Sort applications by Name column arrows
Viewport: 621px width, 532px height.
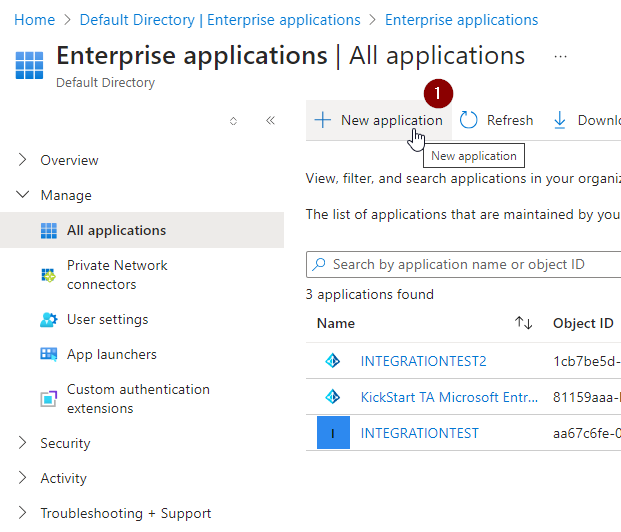[523, 323]
